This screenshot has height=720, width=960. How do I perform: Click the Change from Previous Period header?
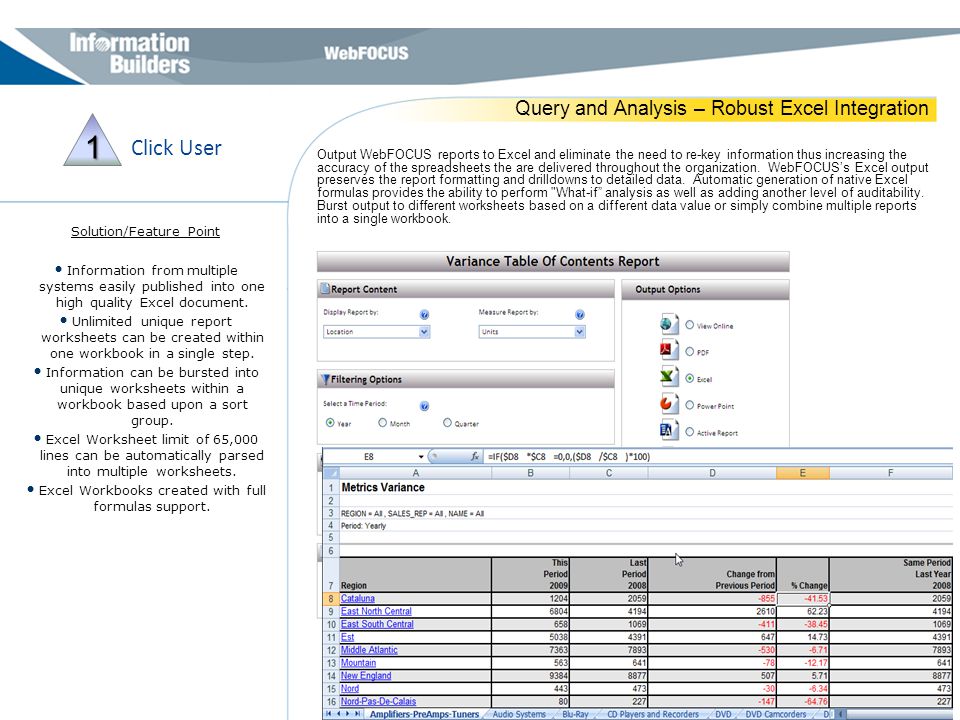click(x=712, y=574)
